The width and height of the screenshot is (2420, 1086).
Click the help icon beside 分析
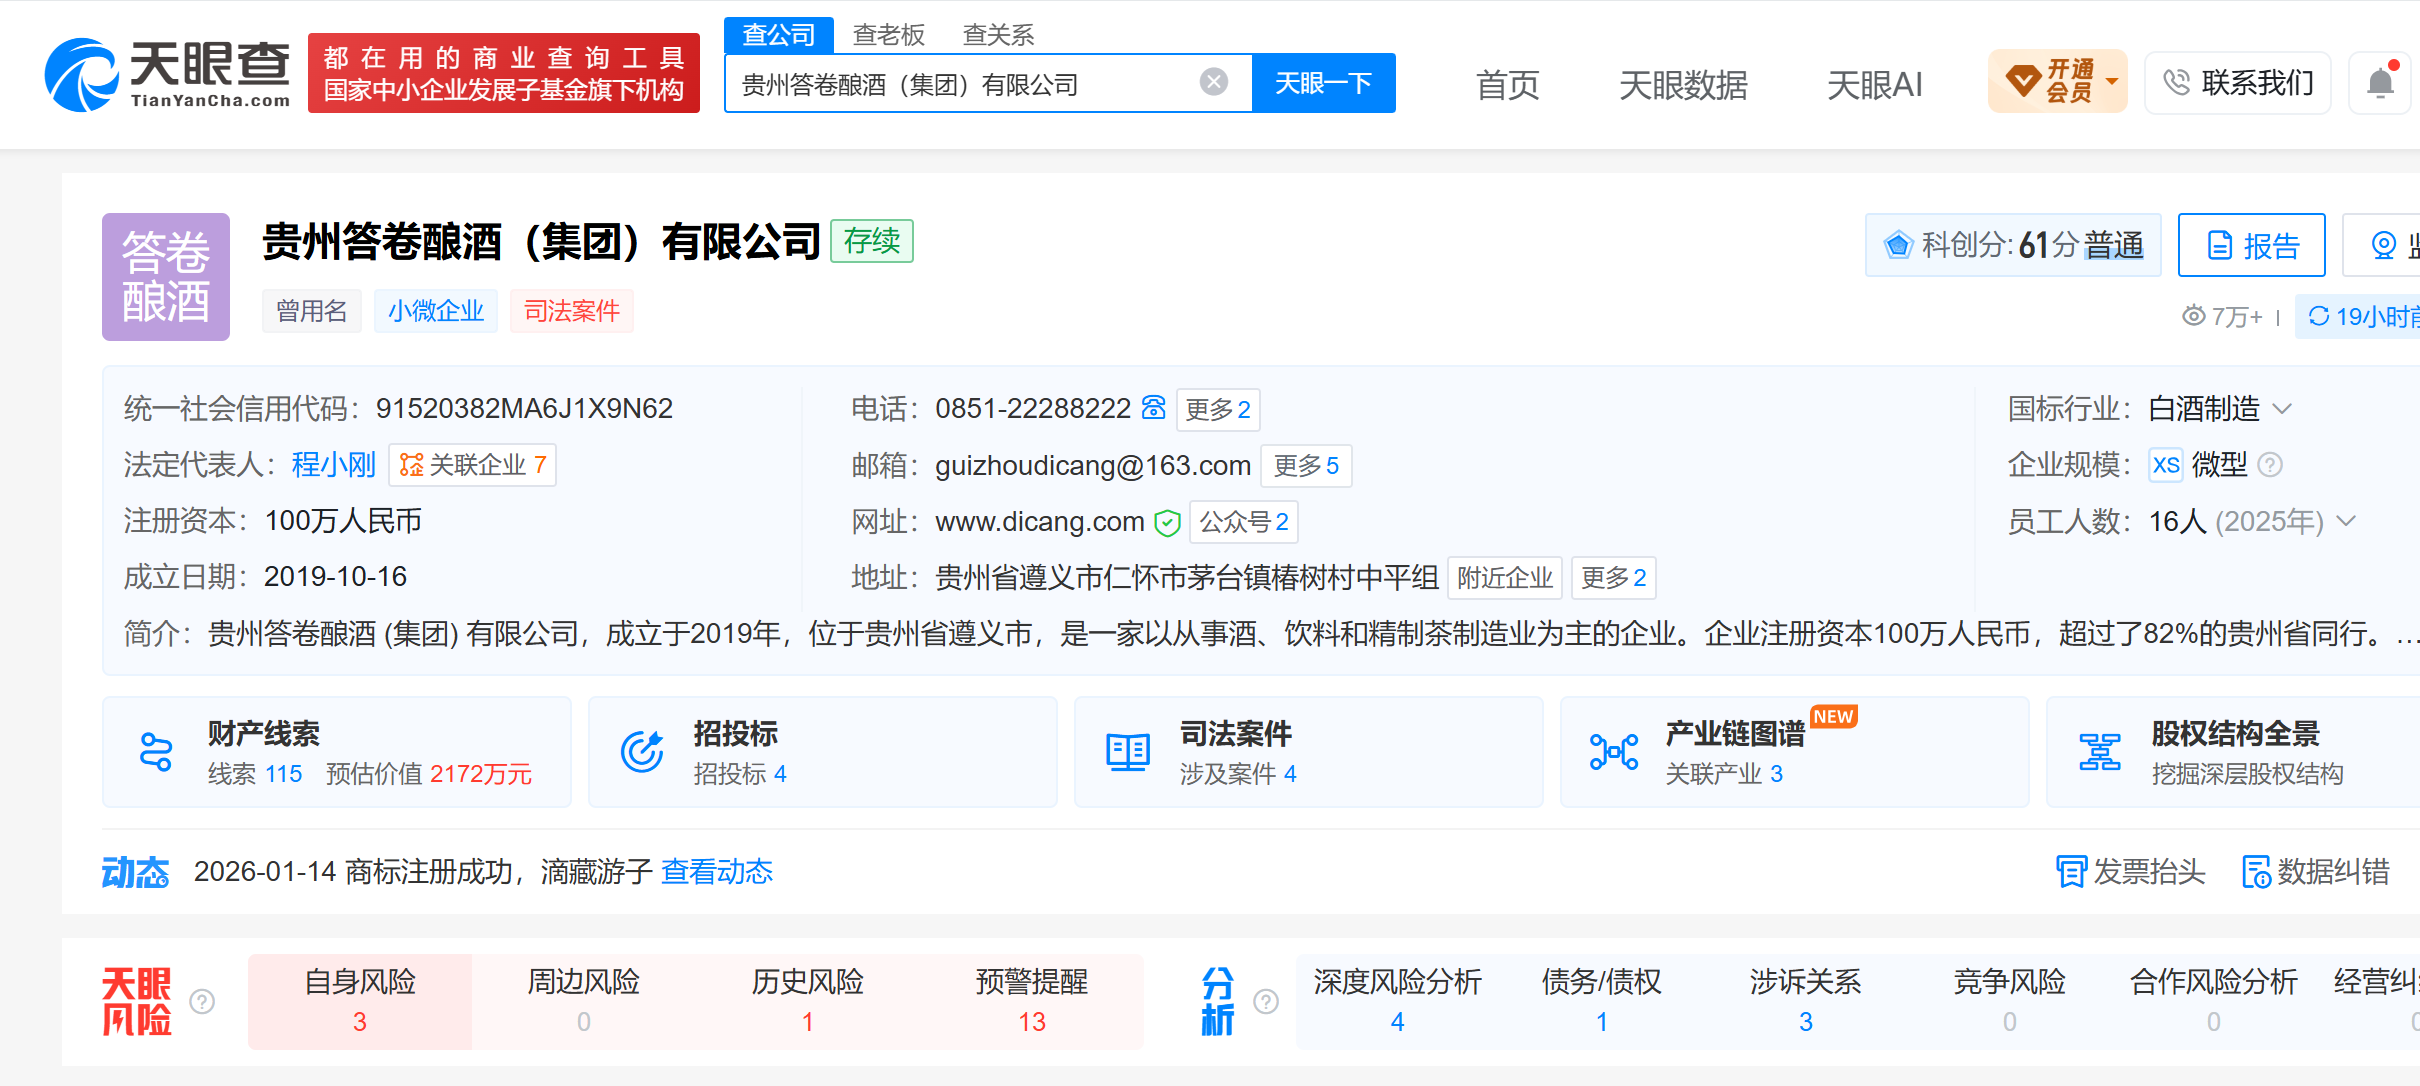tap(1266, 1001)
